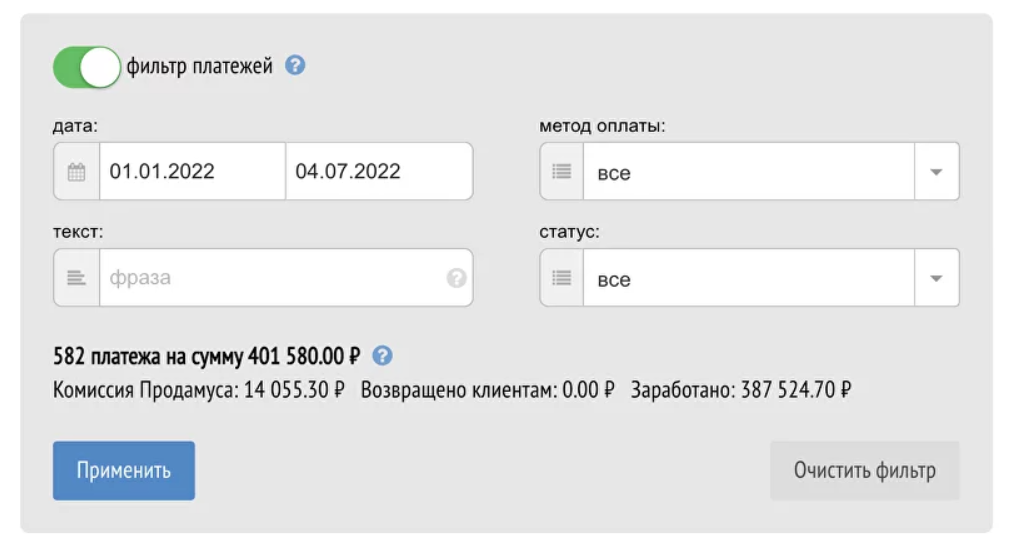Click help icon next to payments total
Viewport: 1012px width, 550px height.
click(x=382, y=355)
